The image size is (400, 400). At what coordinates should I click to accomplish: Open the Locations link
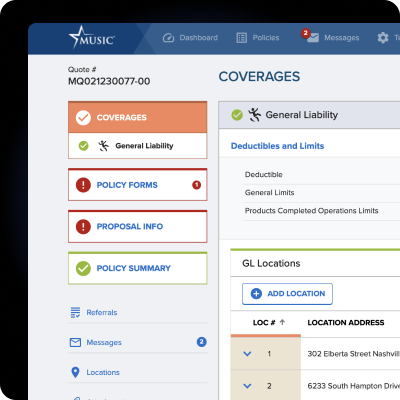[x=103, y=372]
